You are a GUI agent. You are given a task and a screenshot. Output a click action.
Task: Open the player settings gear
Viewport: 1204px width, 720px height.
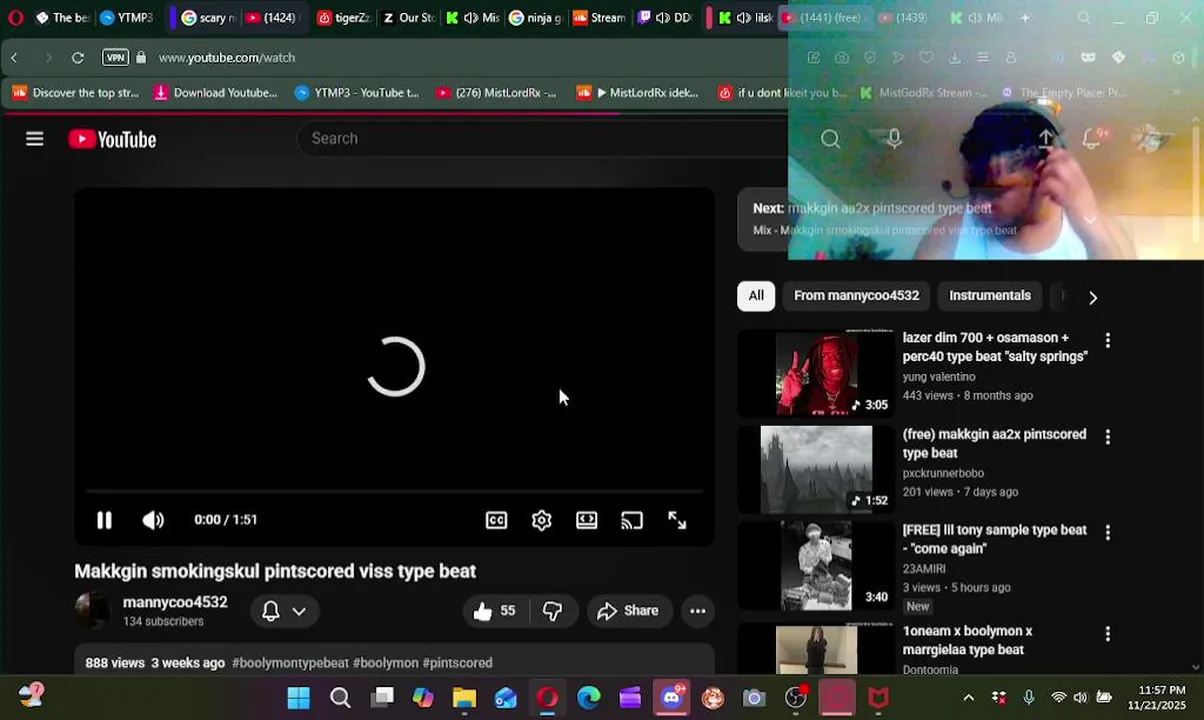coord(541,520)
